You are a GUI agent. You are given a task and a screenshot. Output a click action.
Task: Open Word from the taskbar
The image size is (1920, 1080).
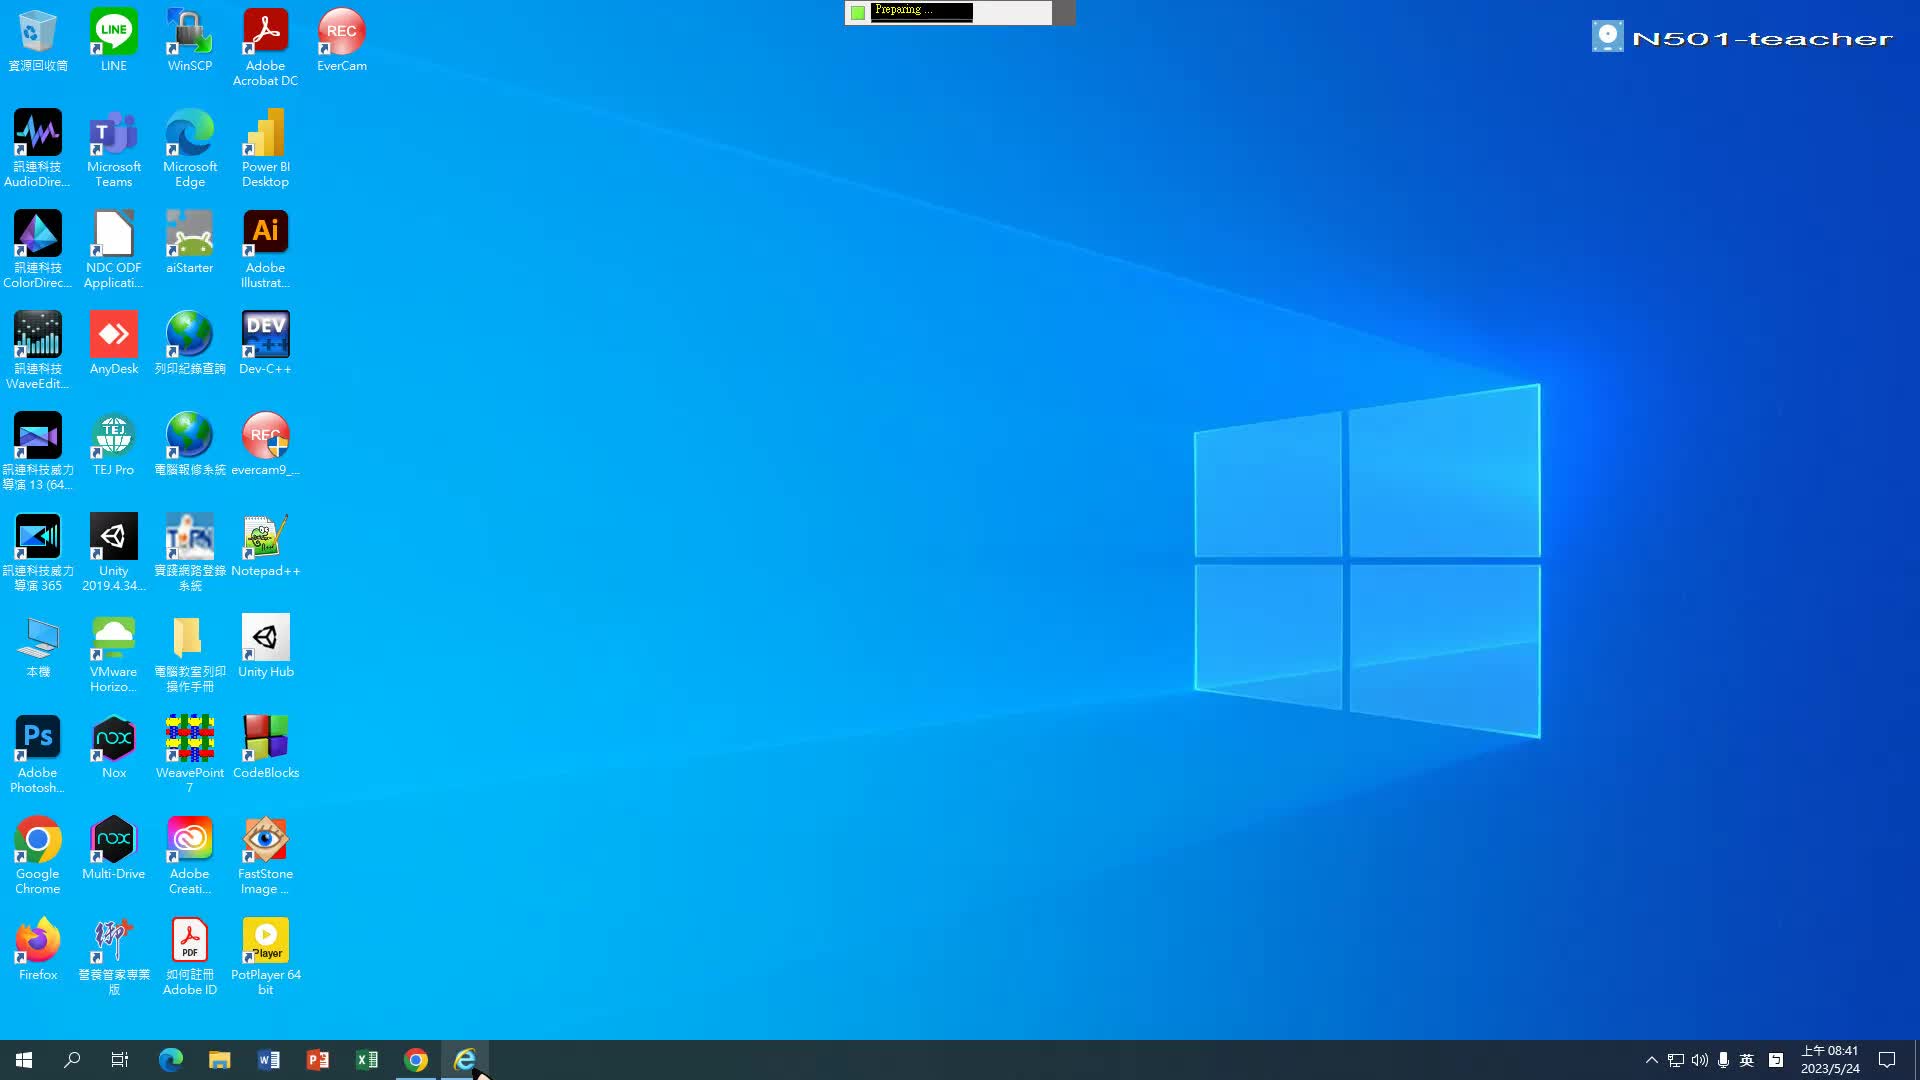tap(269, 1060)
